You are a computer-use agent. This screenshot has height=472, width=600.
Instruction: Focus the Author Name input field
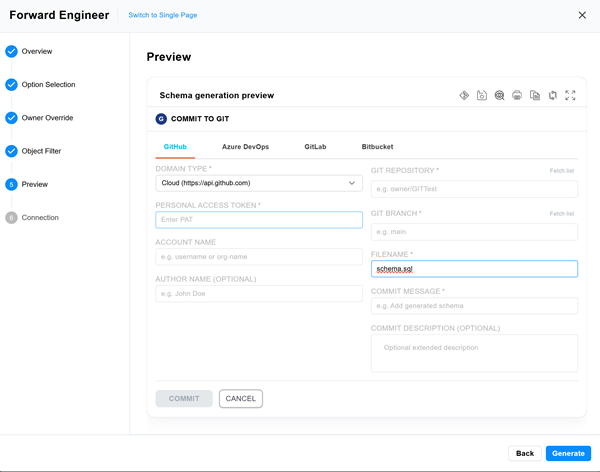pos(259,294)
